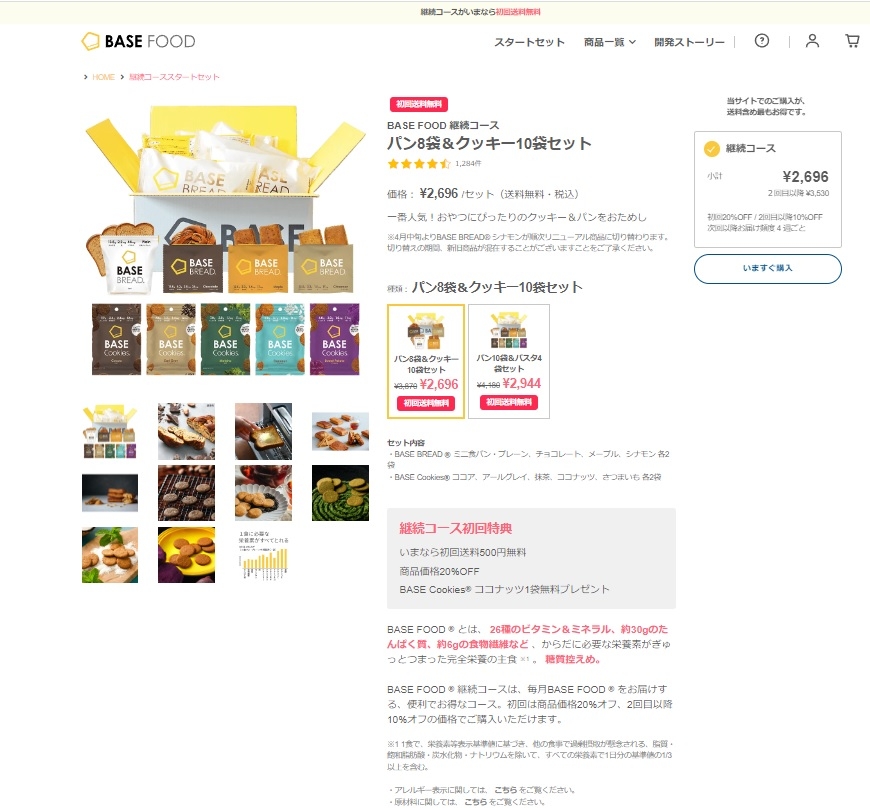This screenshot has width=870, height=808.
Task: Open the help question mark icon
Action: coord(762,41)
